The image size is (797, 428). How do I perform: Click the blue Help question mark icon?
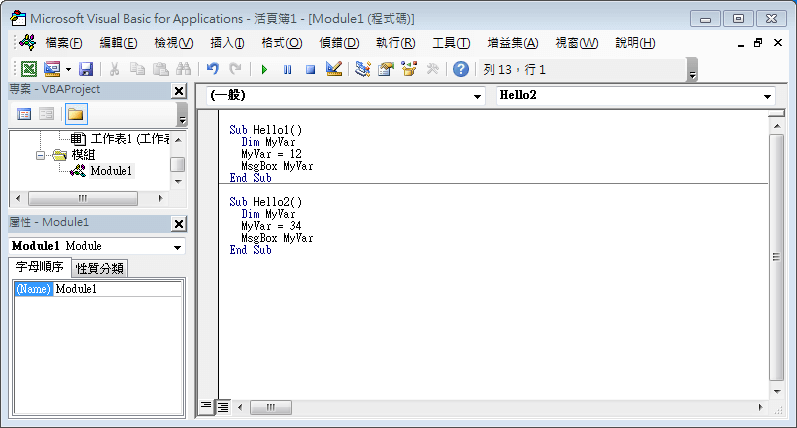click(460, 69)
